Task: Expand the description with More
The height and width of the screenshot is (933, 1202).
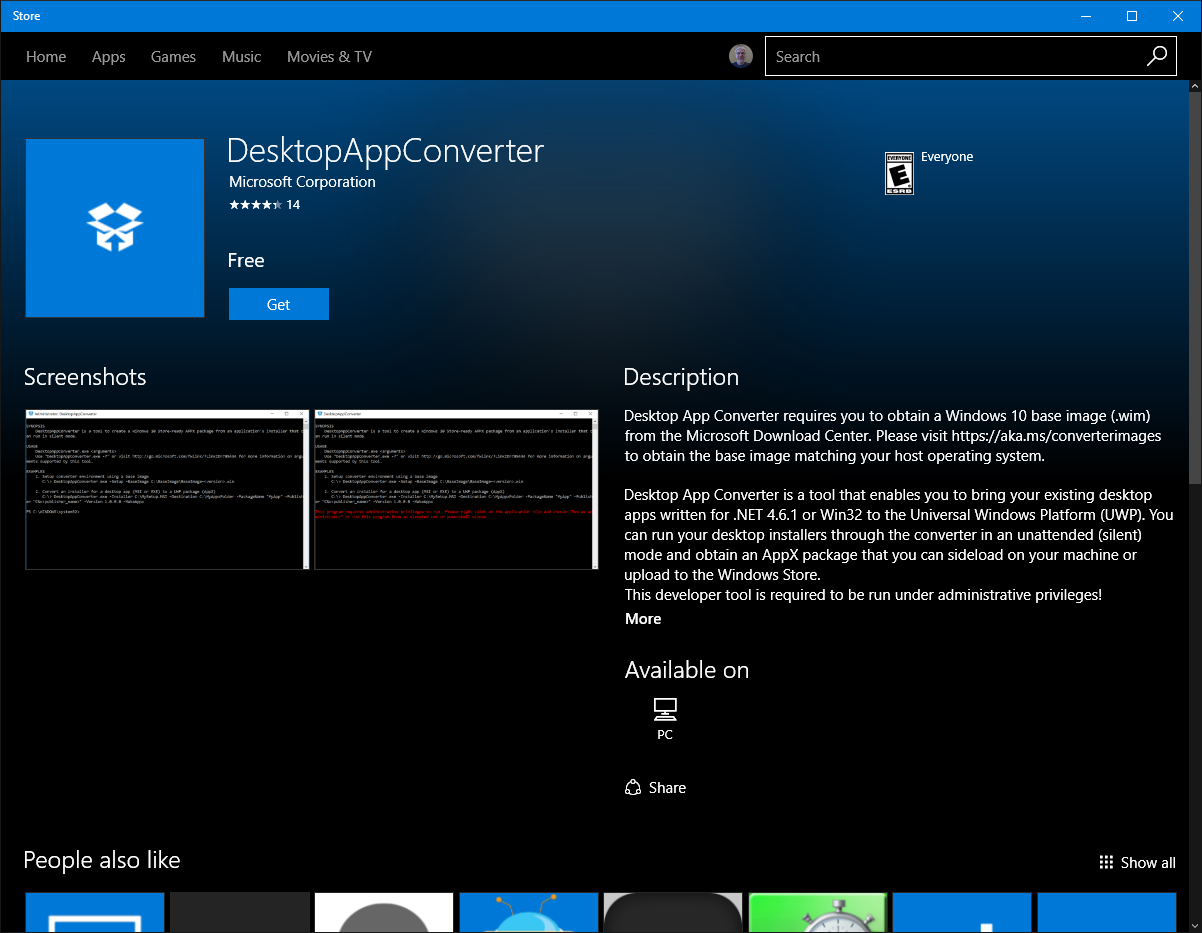Action: [642, 618]
